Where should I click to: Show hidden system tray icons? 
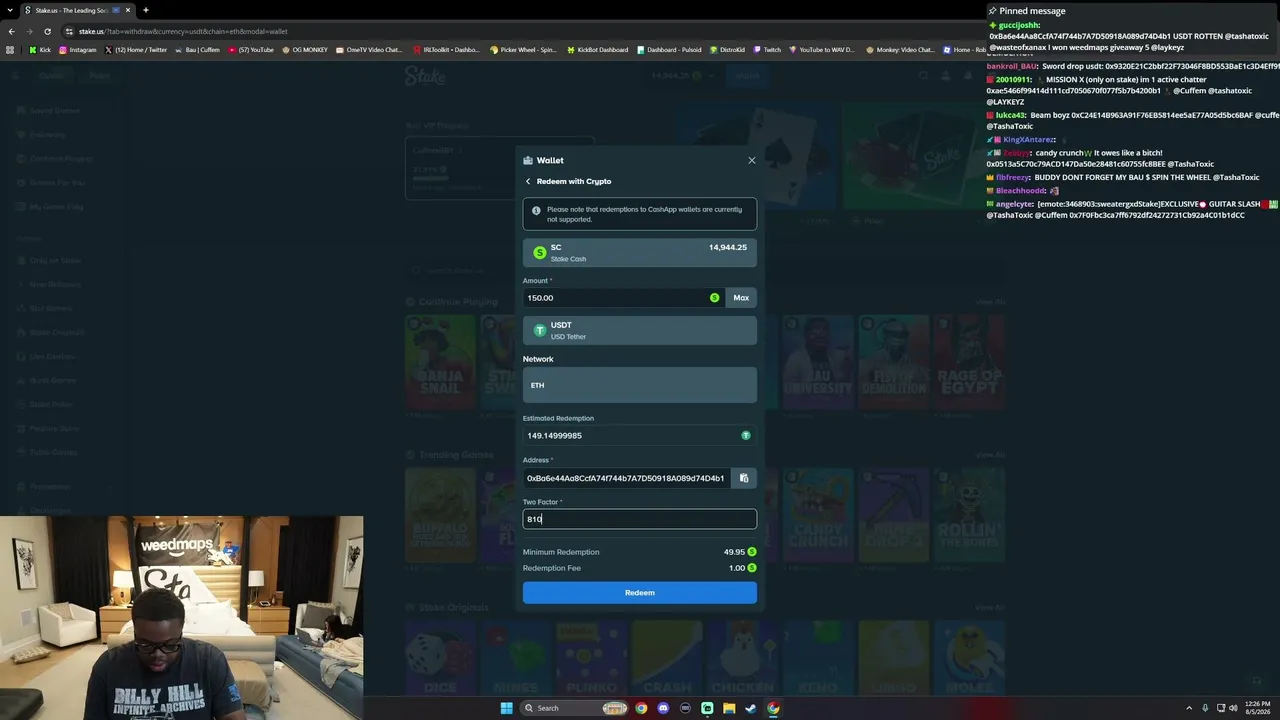pyautogui.click(x=1189, y=708)
